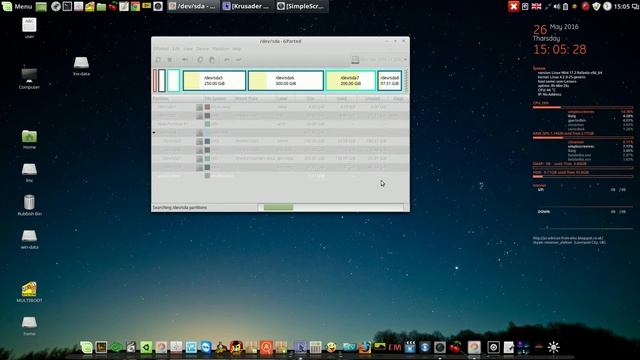Open the GParted menu in the menu bar
This screenshot has height=360, width=640.
(161, 49)
